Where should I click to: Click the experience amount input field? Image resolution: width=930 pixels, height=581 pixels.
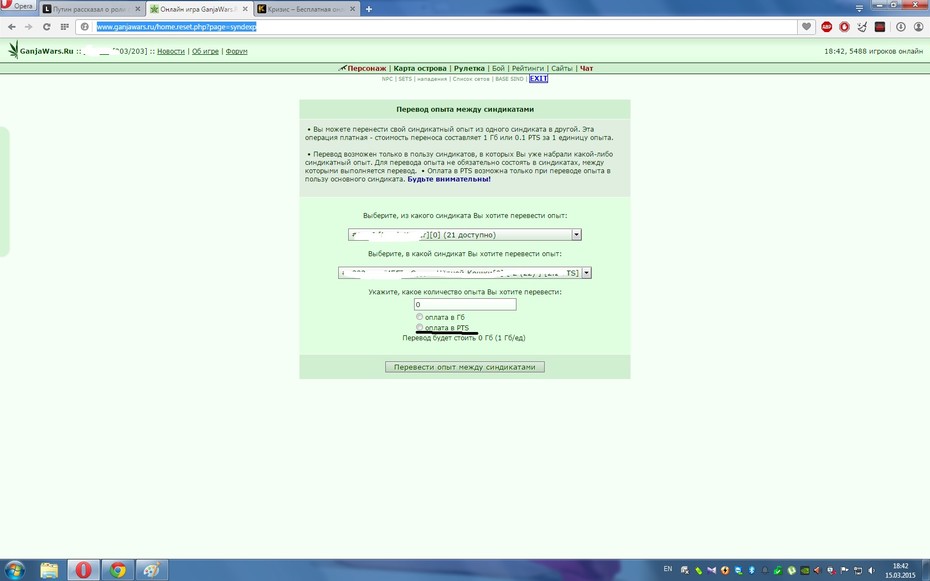[x=465, y=304]
